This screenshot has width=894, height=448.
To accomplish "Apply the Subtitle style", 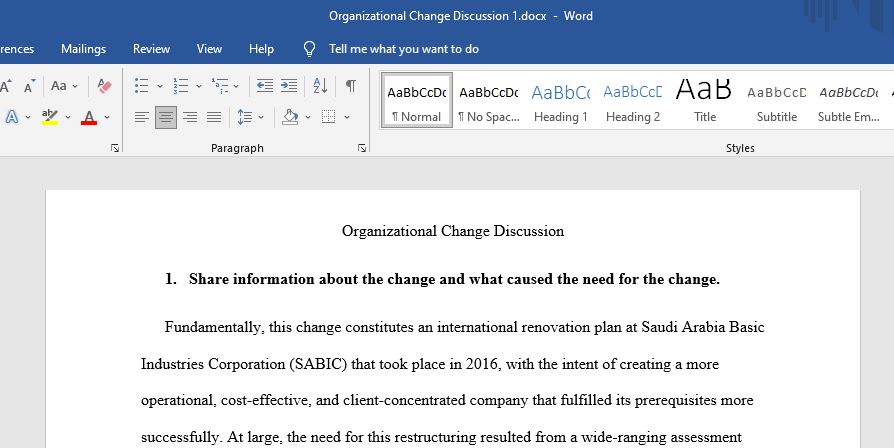I will coord(777,100).
